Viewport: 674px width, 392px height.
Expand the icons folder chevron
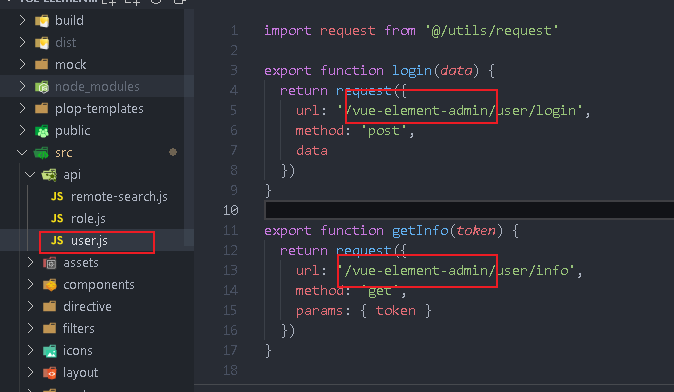point(31,350)
